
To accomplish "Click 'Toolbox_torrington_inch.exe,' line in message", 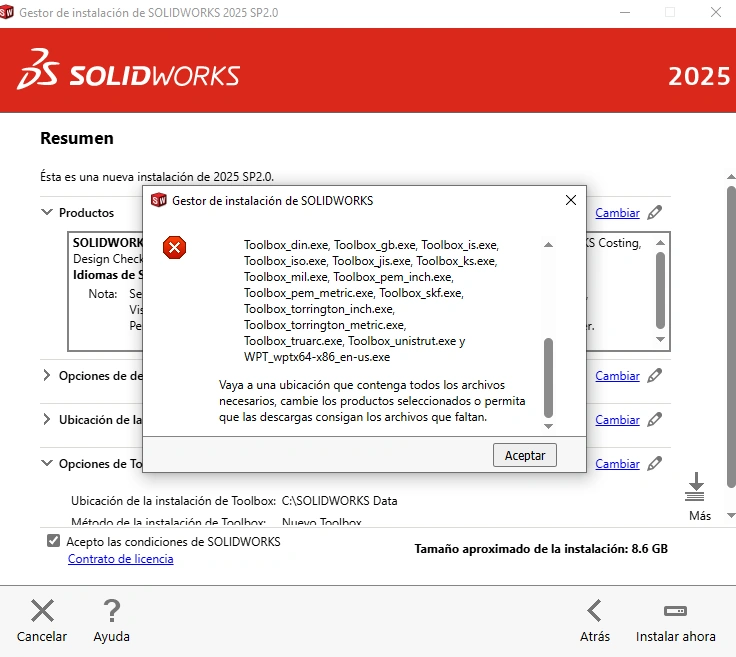I will coord(319,309).
